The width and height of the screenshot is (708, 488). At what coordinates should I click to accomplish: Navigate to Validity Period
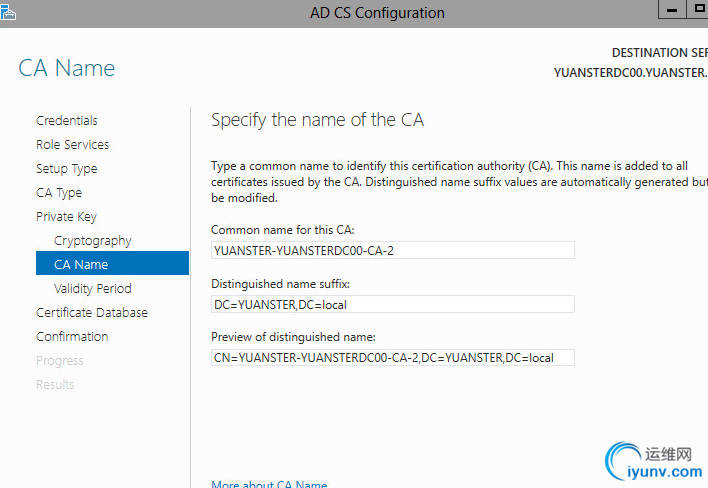coord(93,289)
